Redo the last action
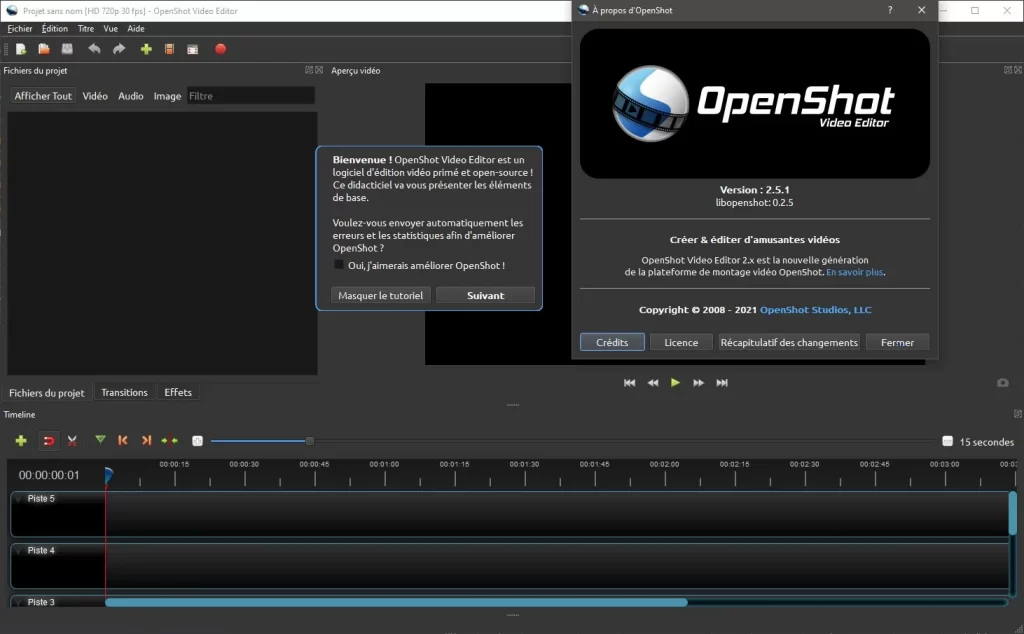The width and height of the screenshot is (1024, 634). coord(118,48)
